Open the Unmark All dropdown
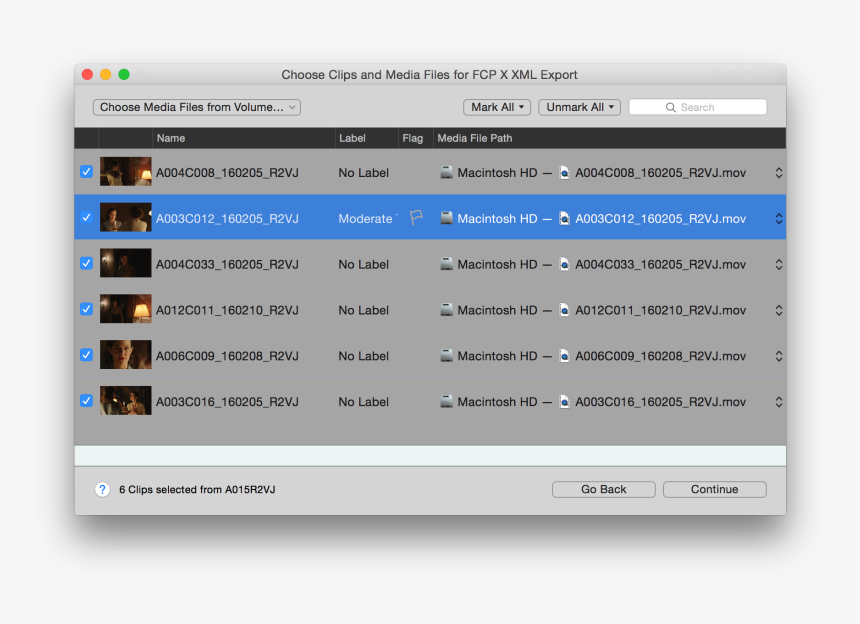 click(x=579, y=106)
